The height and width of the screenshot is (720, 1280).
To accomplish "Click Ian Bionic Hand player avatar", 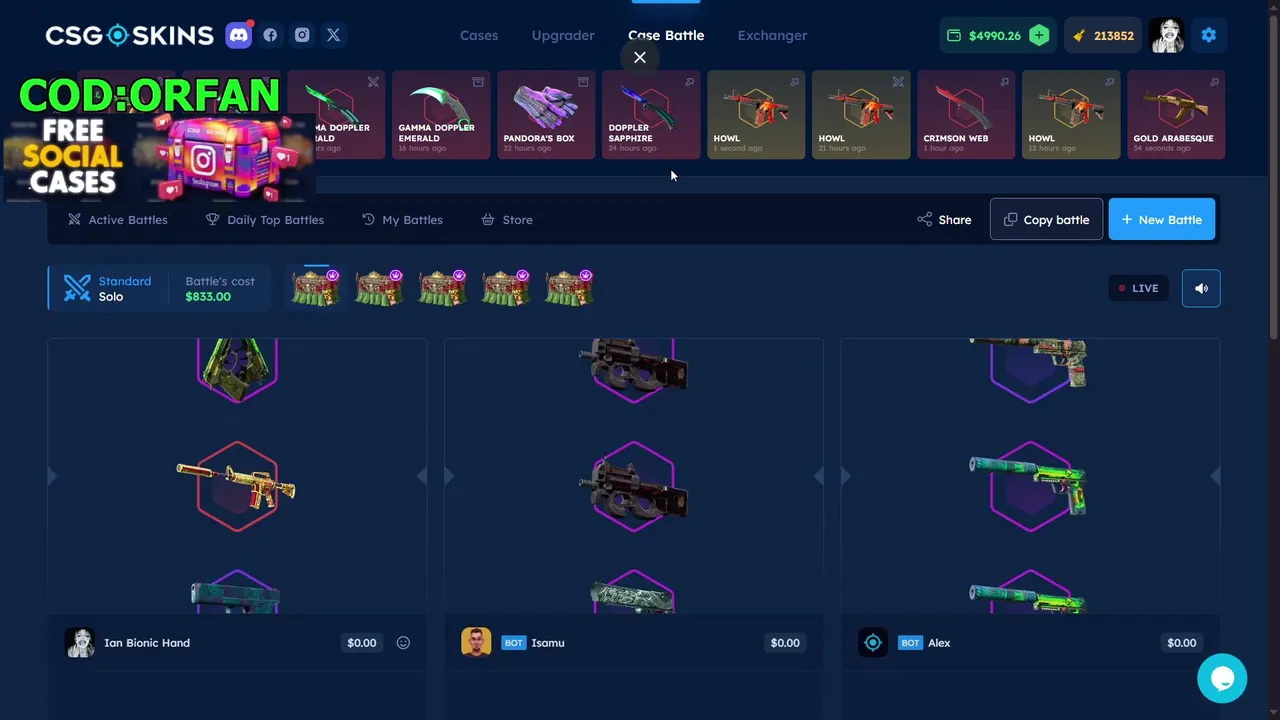I will (x=80, y=642).
